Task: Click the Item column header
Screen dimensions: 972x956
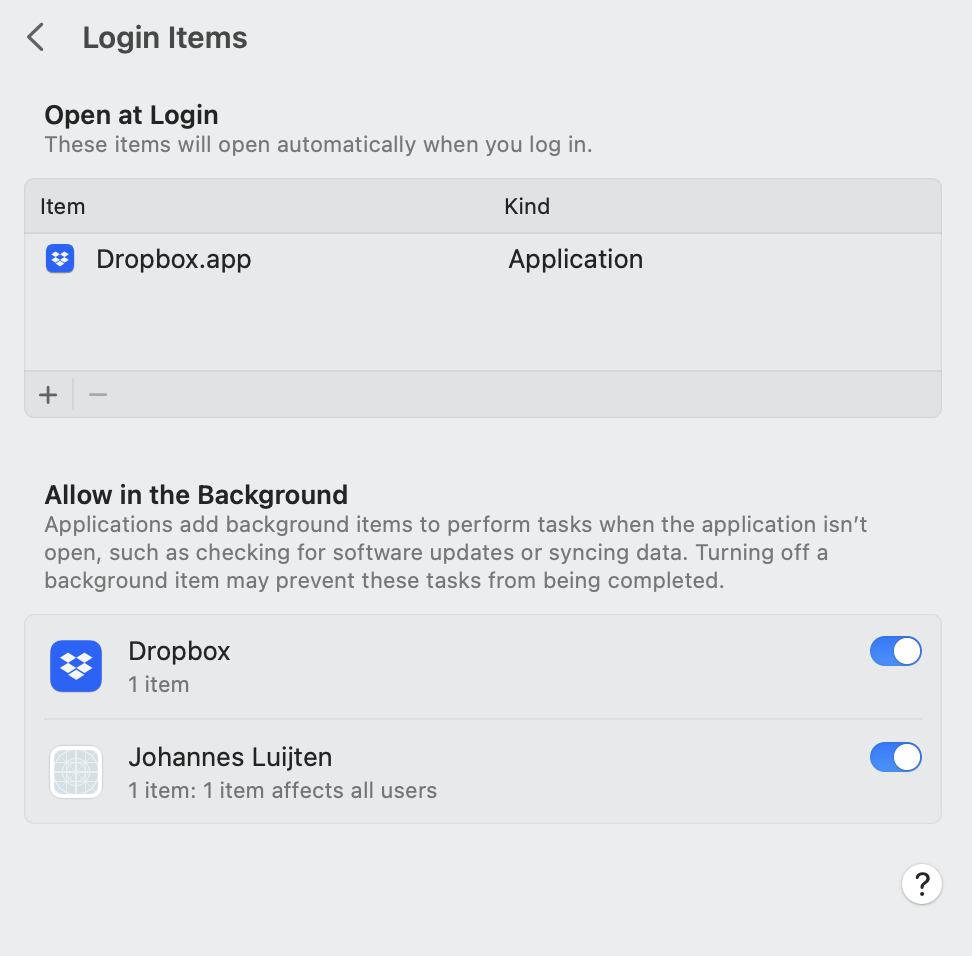Action: [x=63, y=206]
